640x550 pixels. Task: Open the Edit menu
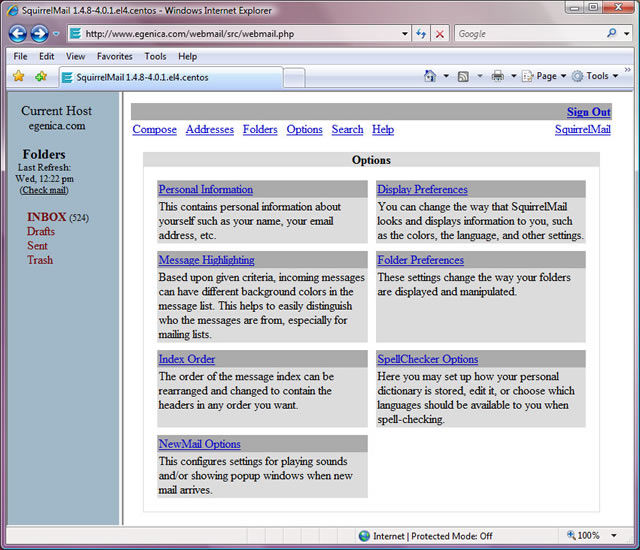point(47,56)
